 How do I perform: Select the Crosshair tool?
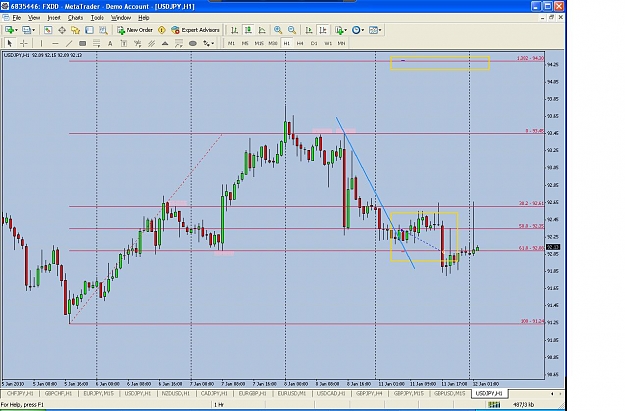point(24,43)
